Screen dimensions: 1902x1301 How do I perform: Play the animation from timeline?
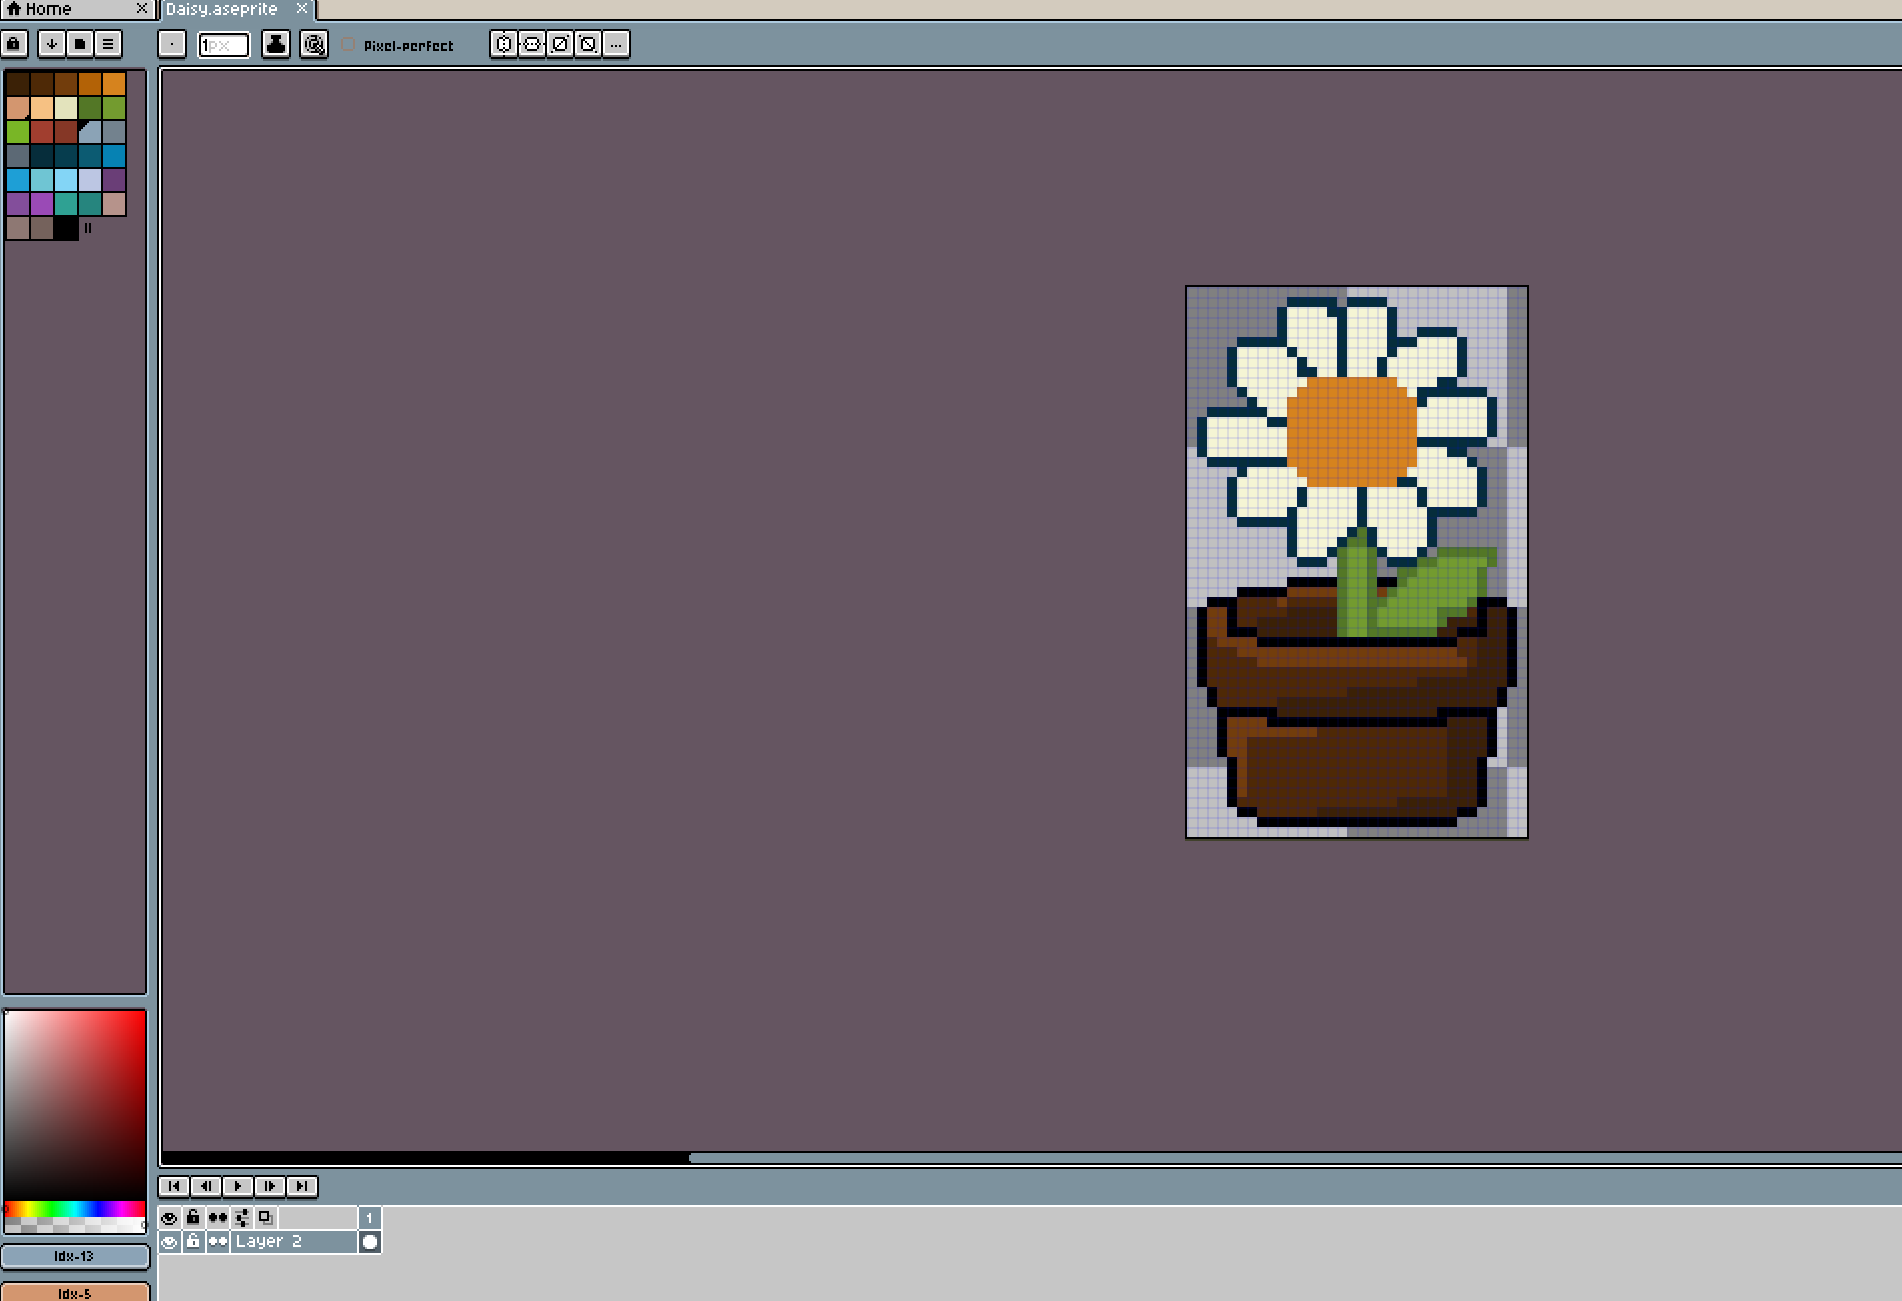238,1186
